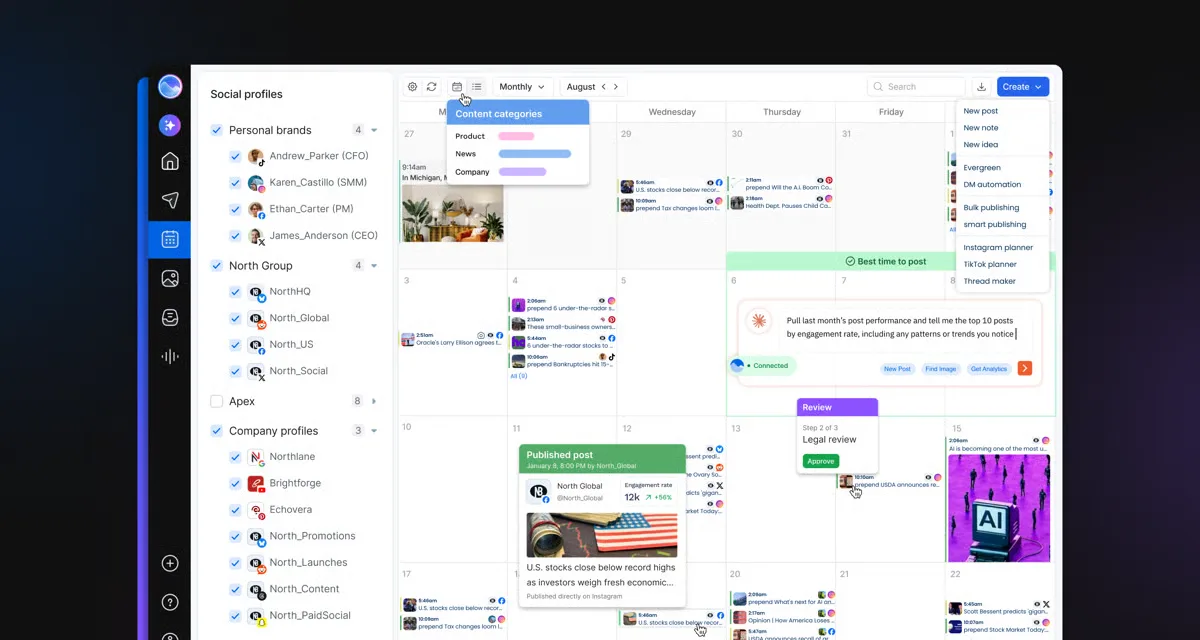Click North Global avatar in published post card

coord(538,491)
